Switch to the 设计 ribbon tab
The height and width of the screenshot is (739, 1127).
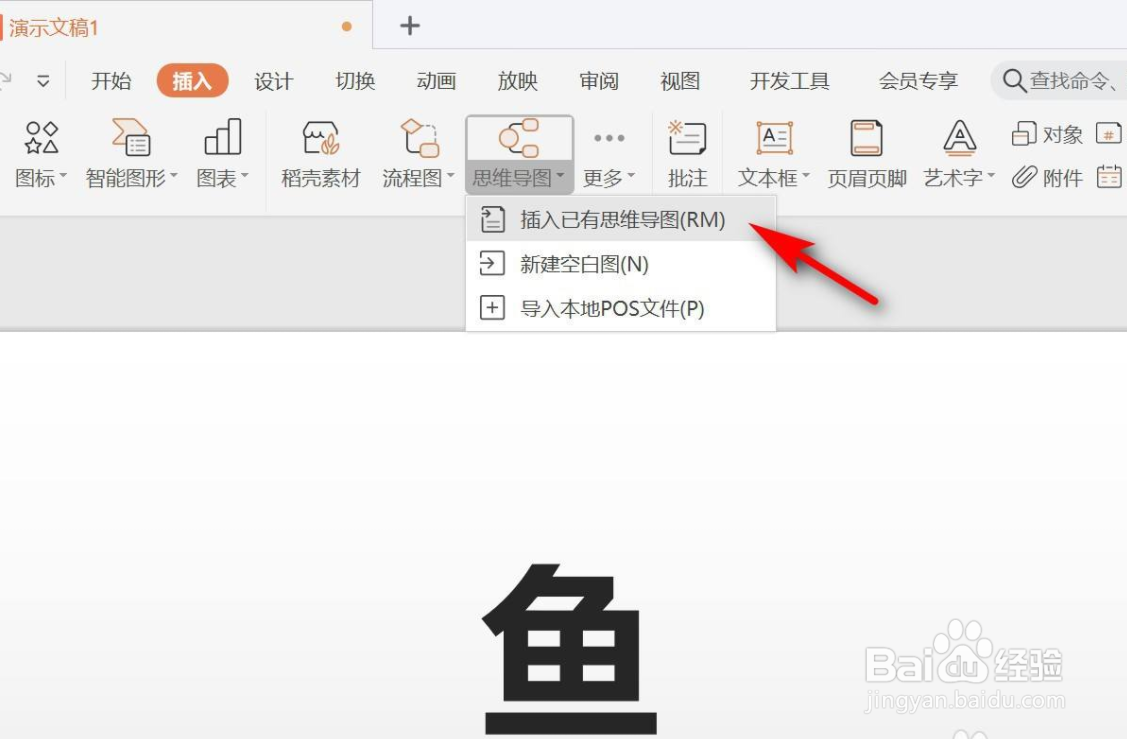[x=274, y=81]
